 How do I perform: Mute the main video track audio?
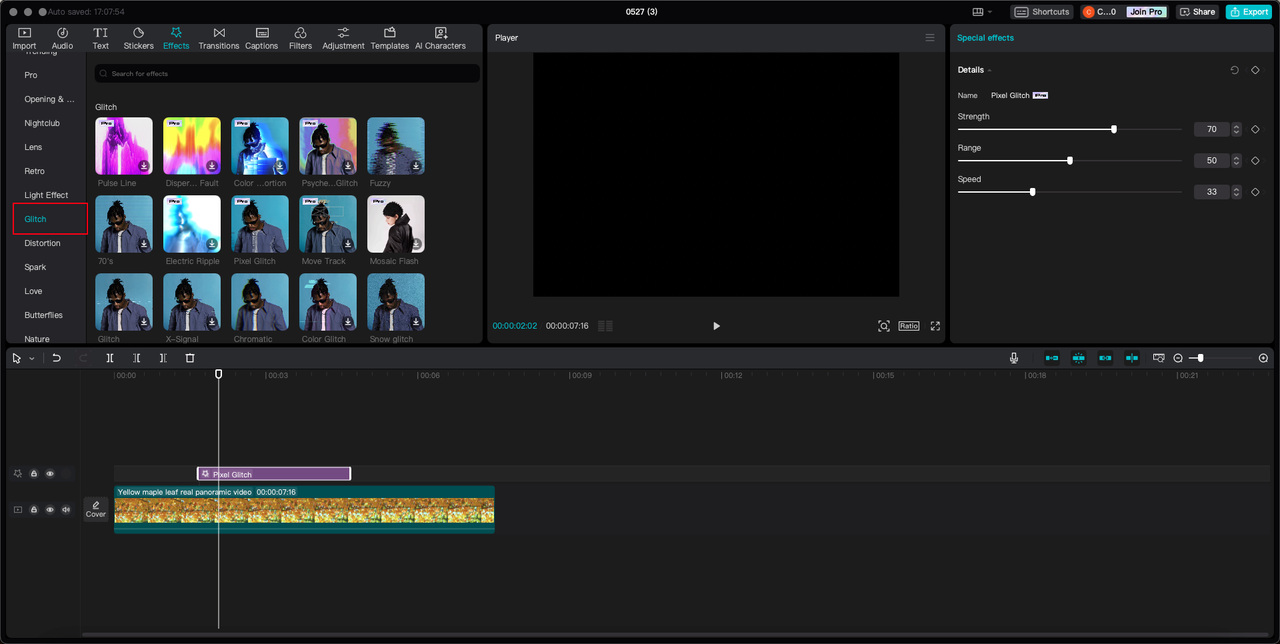[x=66, y=510]
